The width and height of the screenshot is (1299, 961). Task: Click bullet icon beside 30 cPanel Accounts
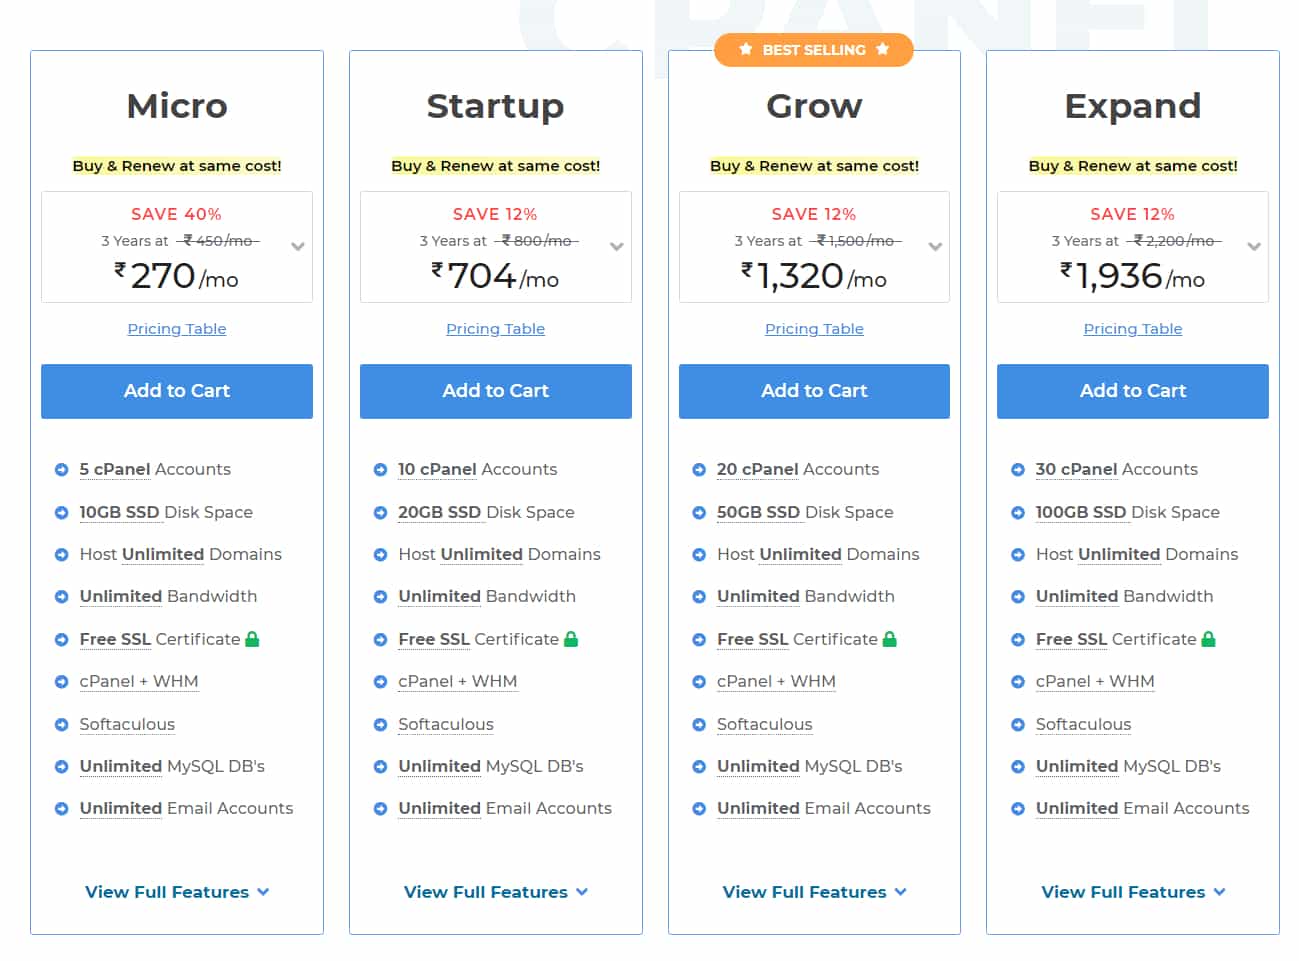[x=1018, y=470]
